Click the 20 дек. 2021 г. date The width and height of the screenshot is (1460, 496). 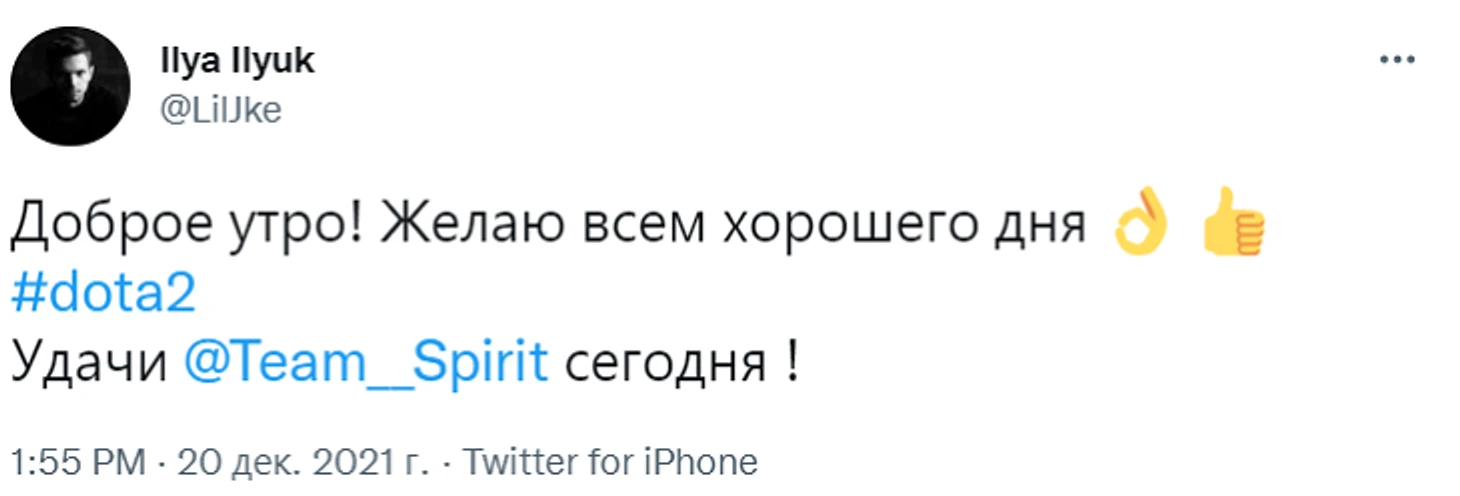point(303,463)
